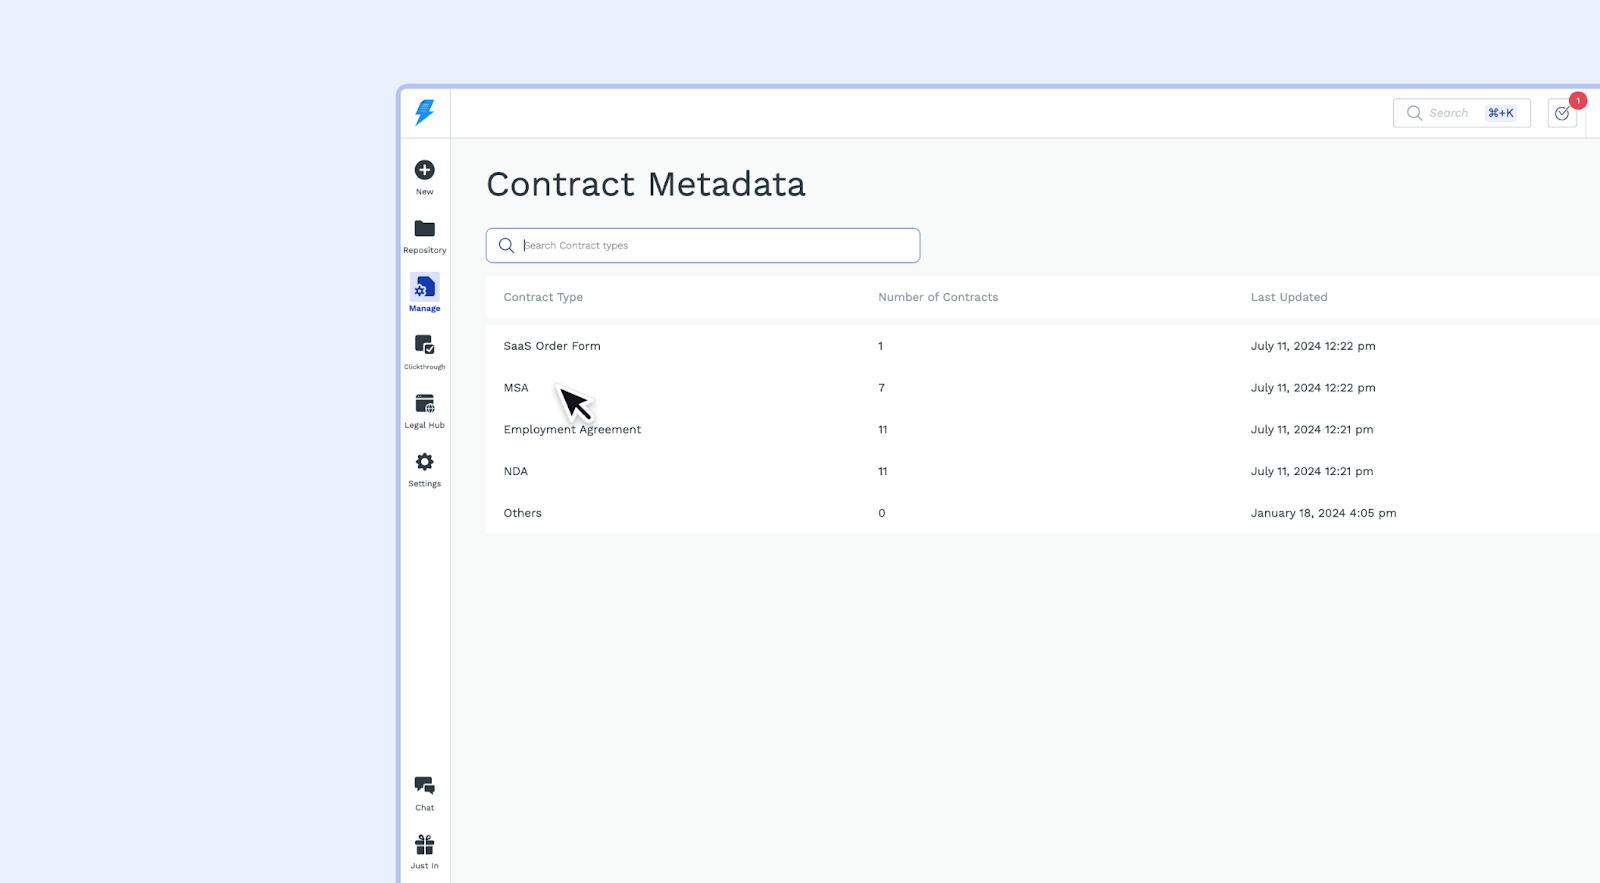Select the Manage sidebar icon
Viewport: 1600px width, 883px height.
pos(425,288)
